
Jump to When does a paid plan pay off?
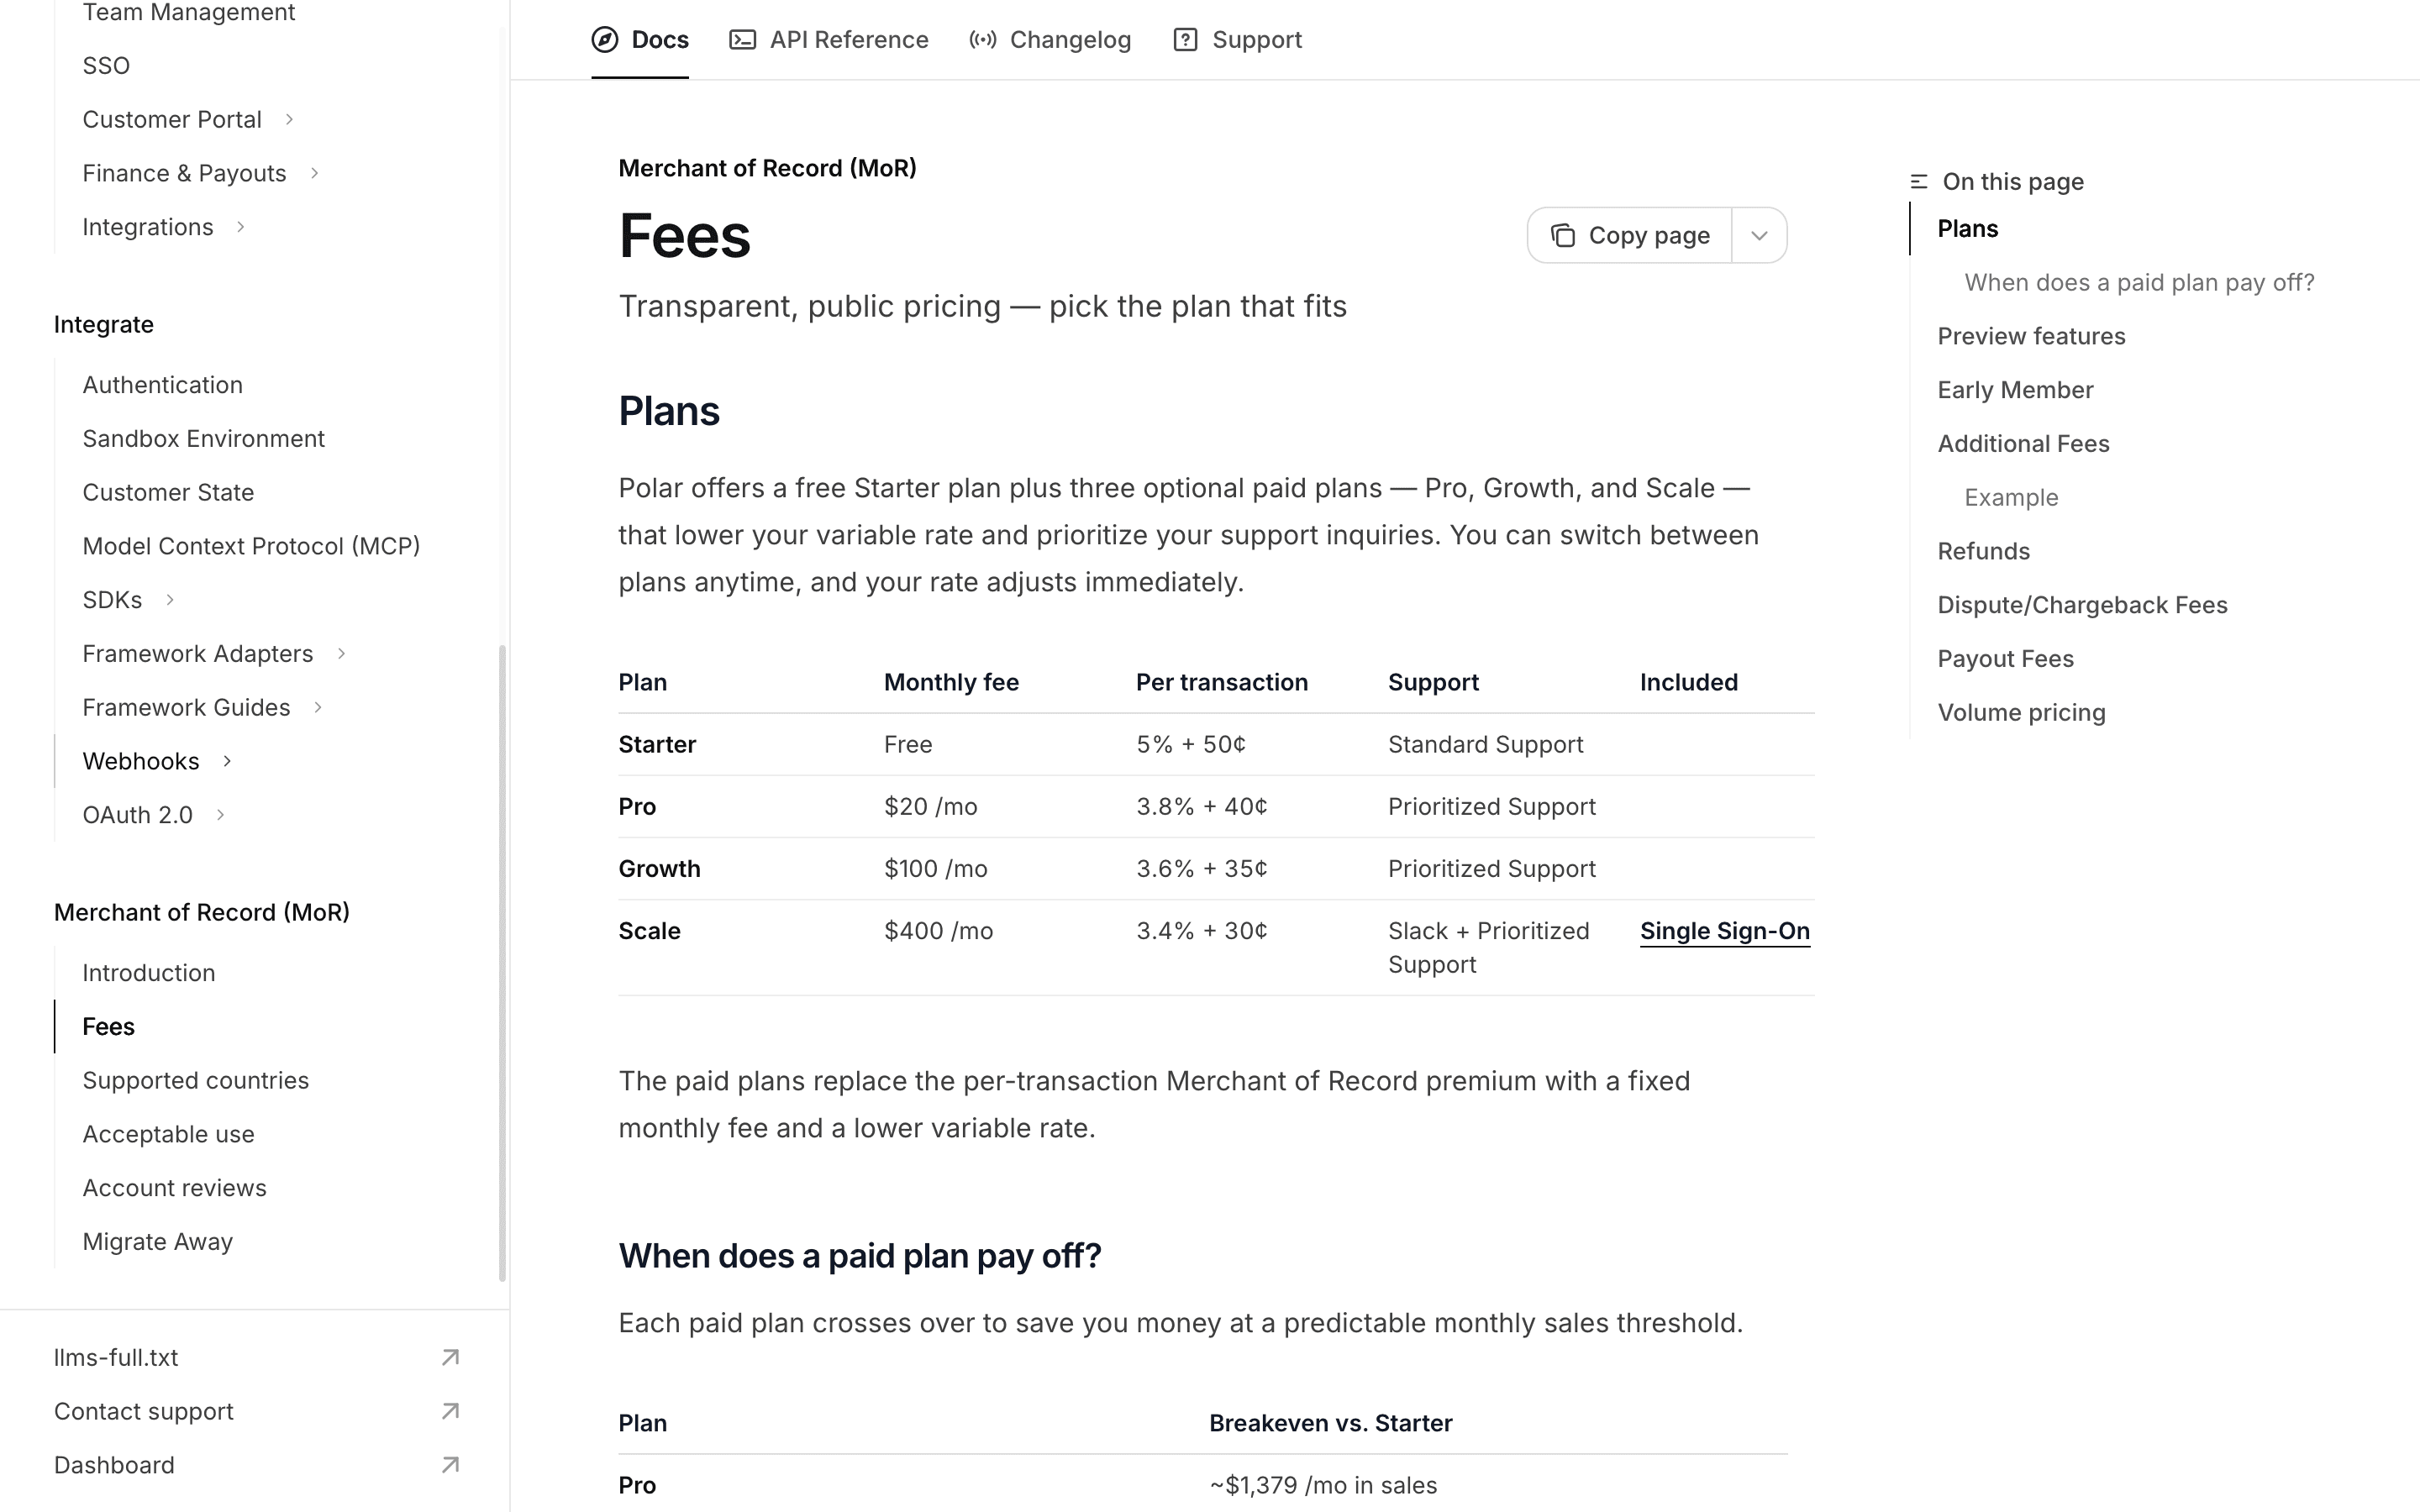click(x=2139, y=283)
